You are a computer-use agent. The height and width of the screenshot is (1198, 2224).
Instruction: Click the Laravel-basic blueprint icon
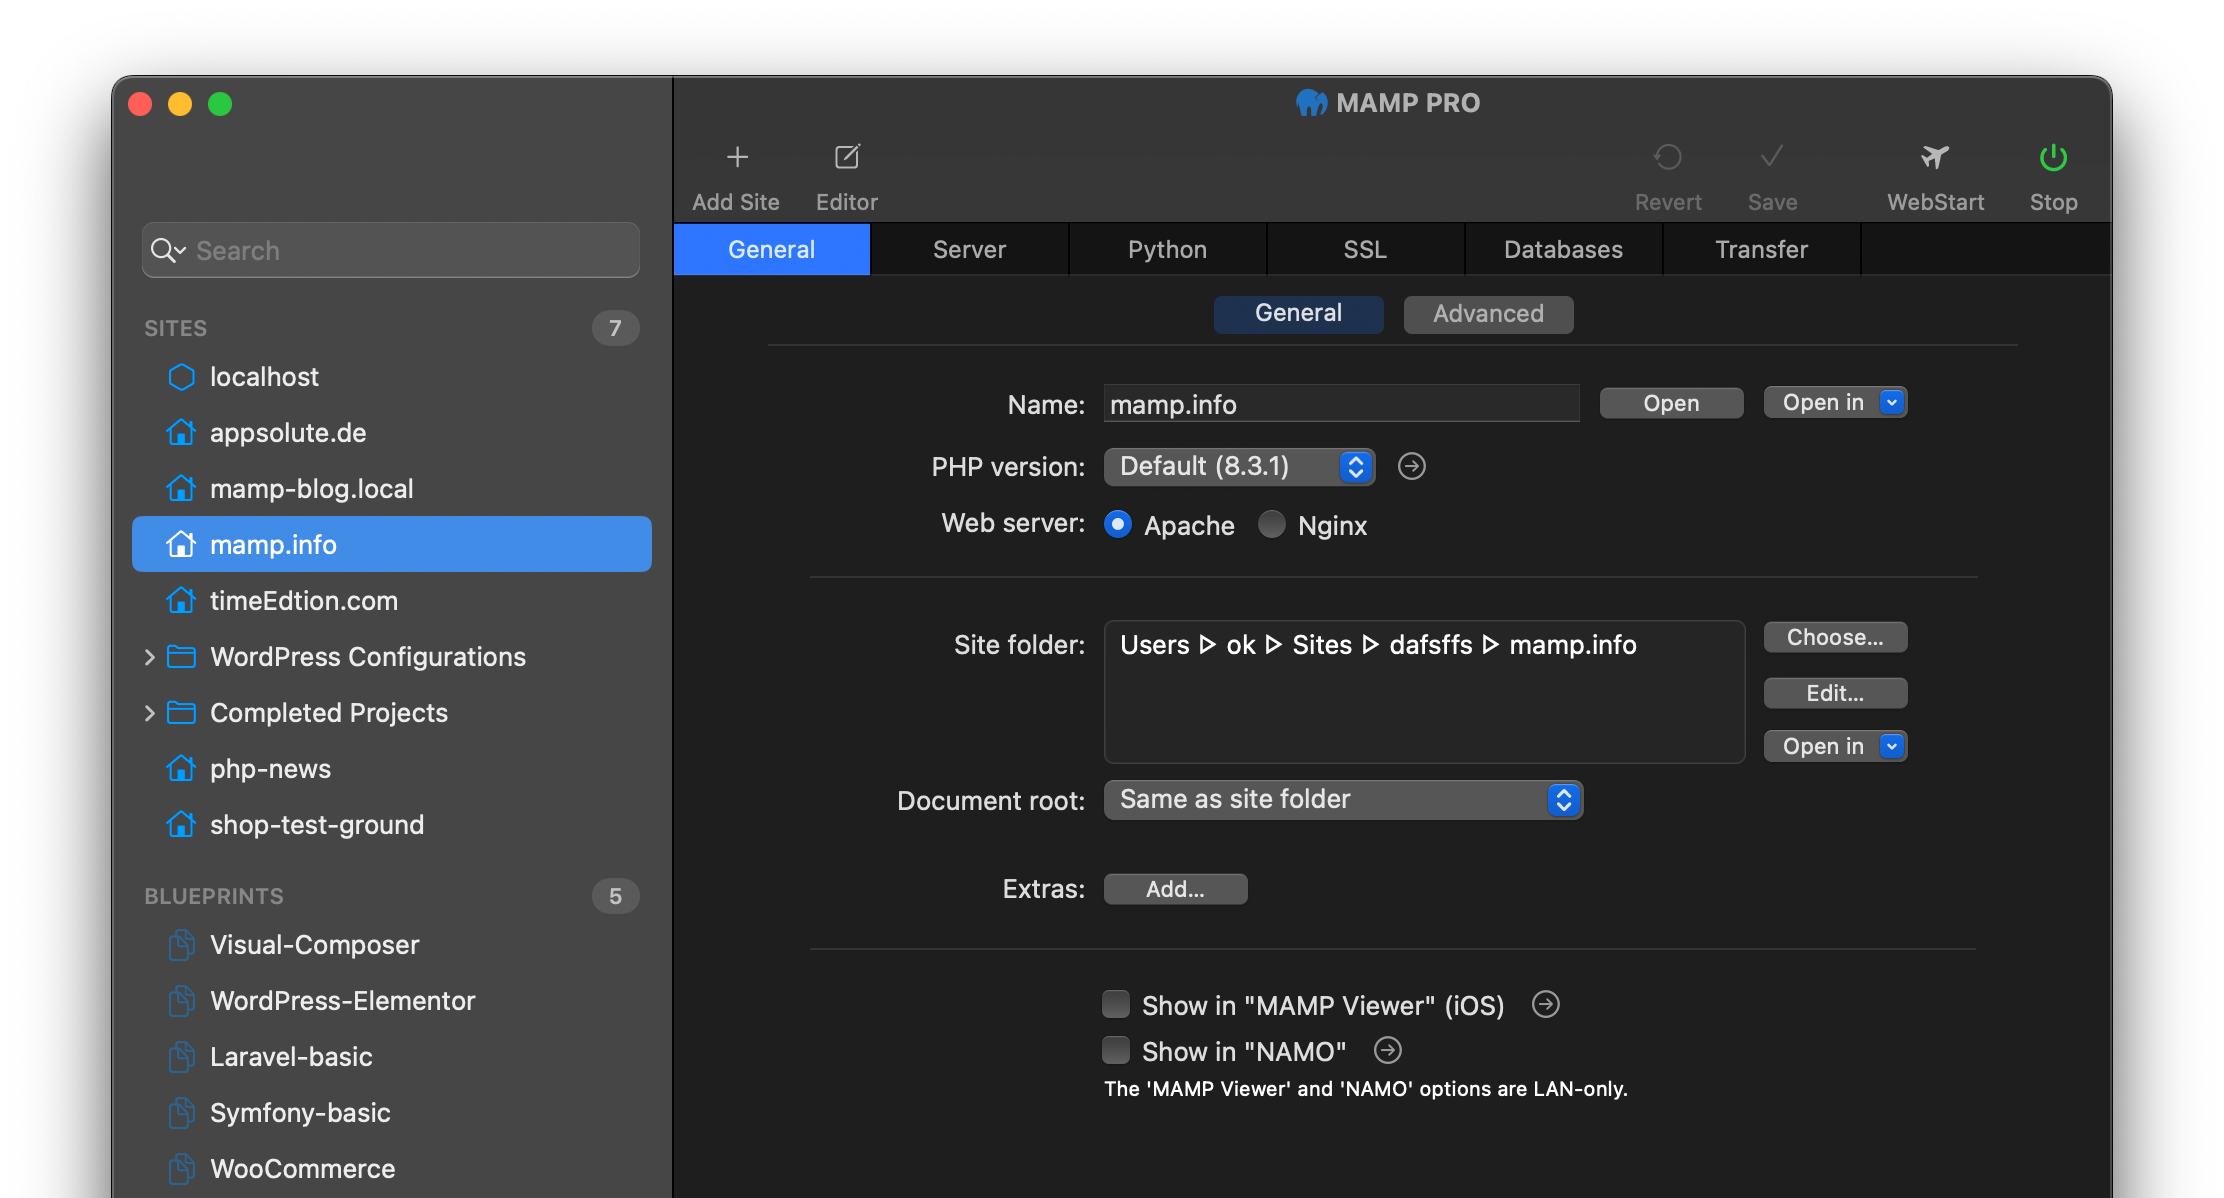[x=181, y=1057]
